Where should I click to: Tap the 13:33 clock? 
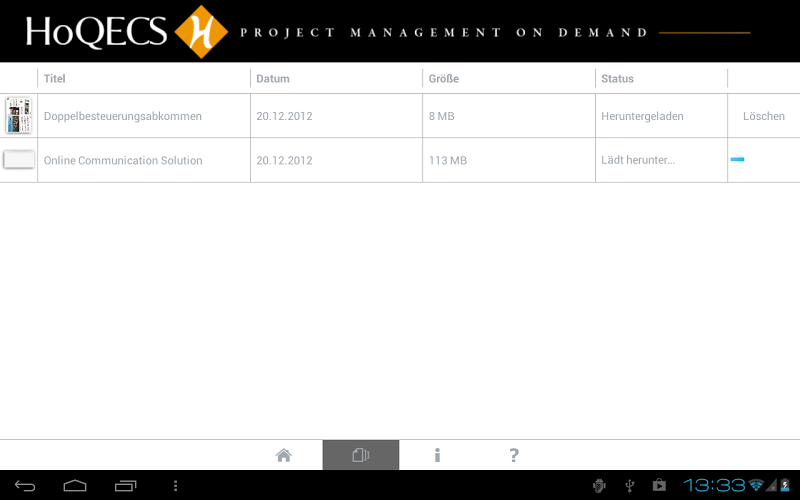pyautogui.click(x=715, y=485)
